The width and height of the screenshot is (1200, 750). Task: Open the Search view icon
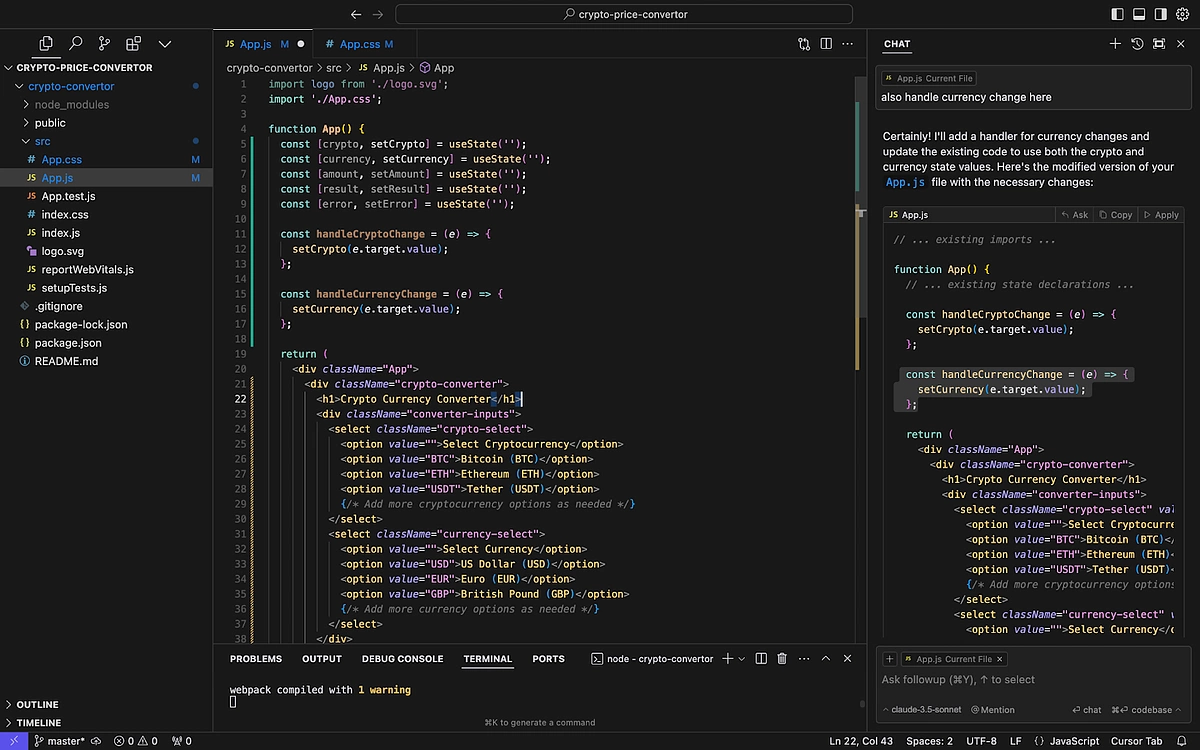[75, 44]
